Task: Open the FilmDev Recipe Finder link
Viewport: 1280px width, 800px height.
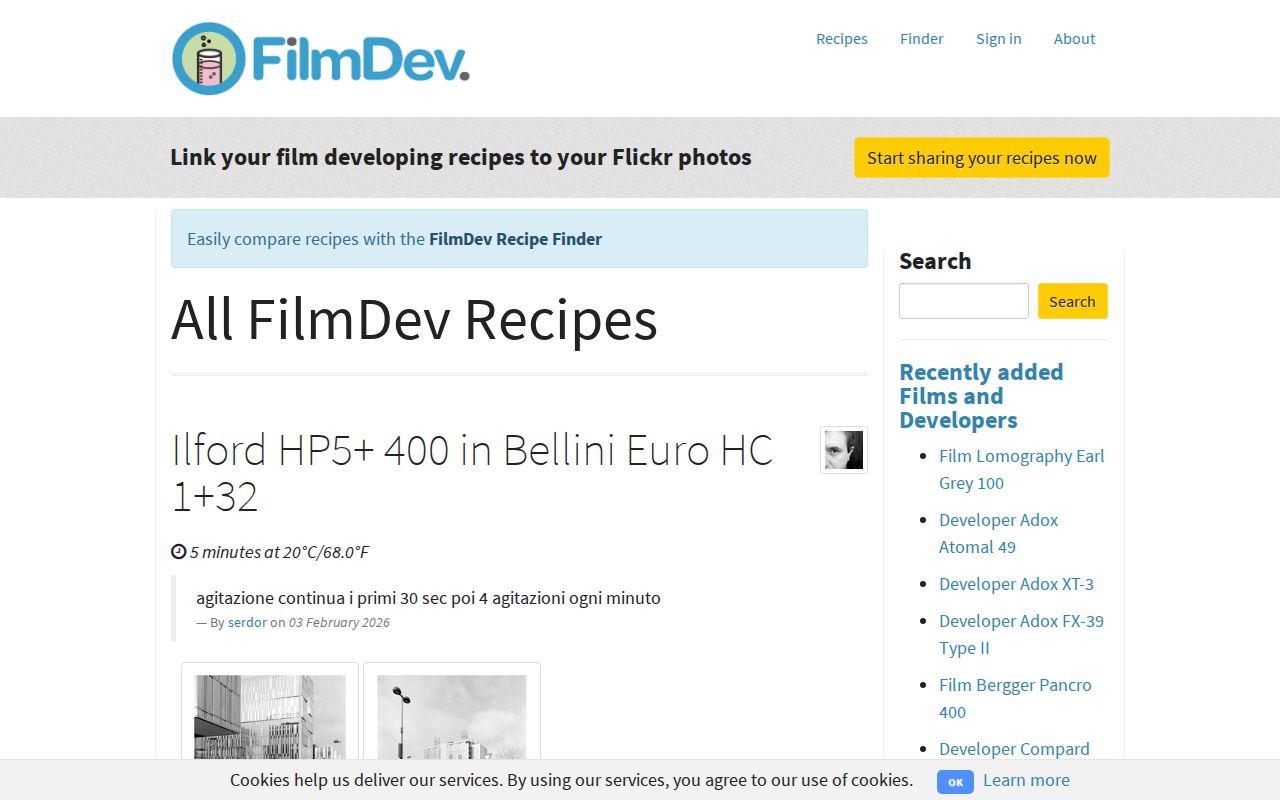Action: click(x=515, y=239)
